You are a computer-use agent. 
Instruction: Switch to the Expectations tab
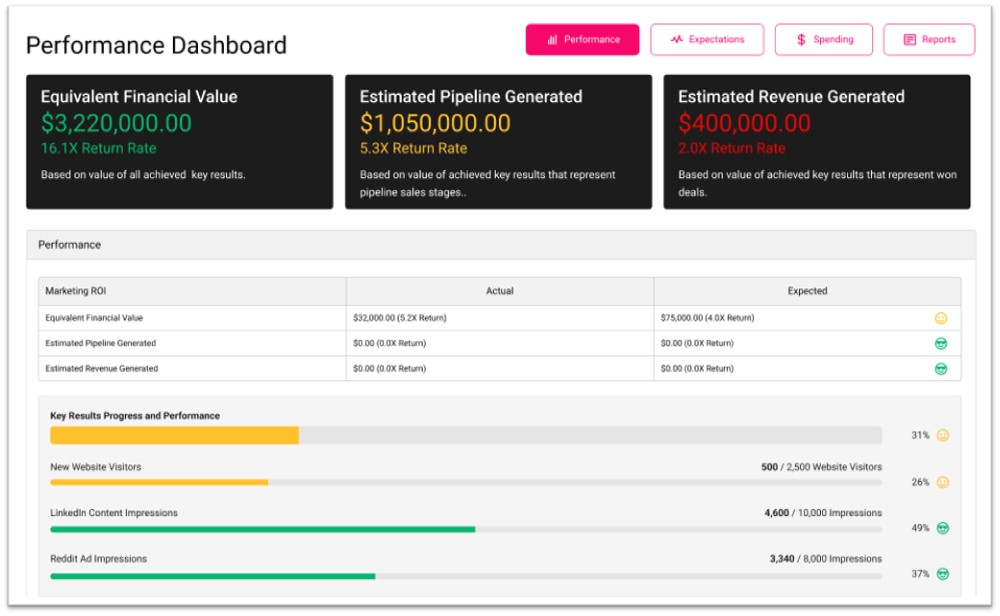(706, 40)
